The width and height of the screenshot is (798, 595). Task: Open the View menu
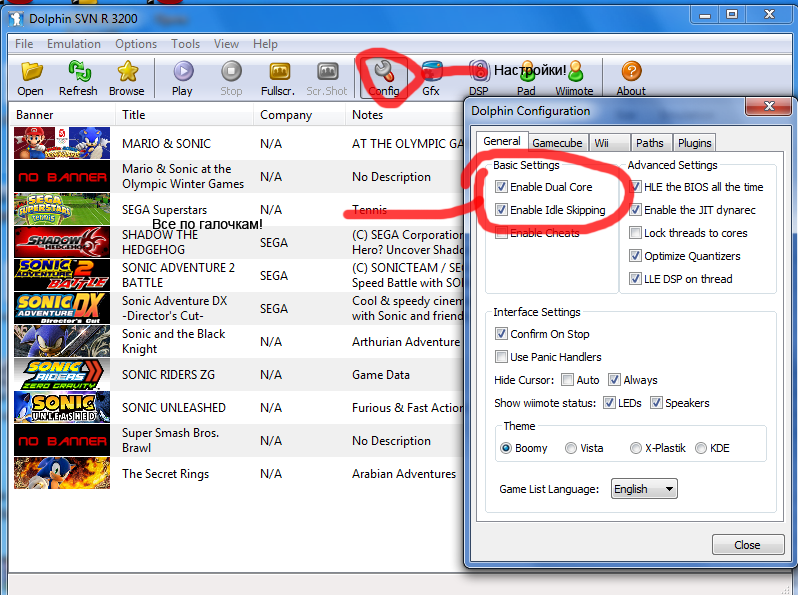click(226, 44)
